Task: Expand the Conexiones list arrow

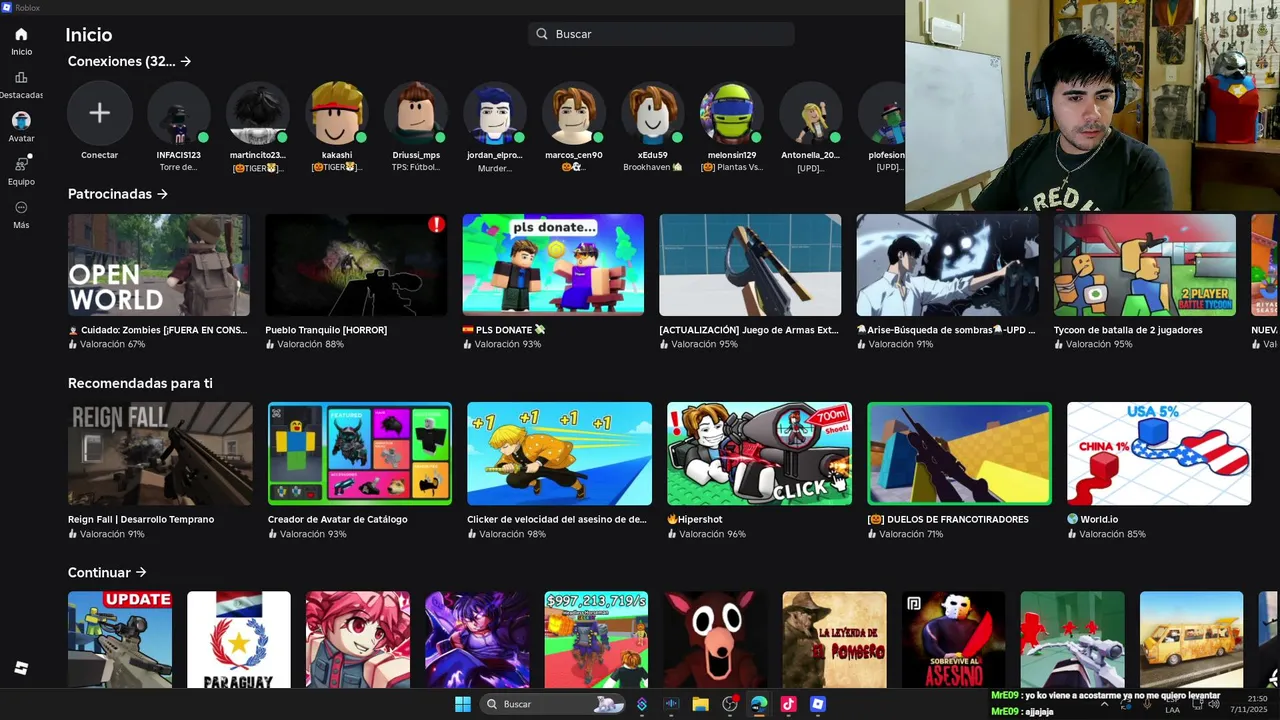Action: point(186,61)
